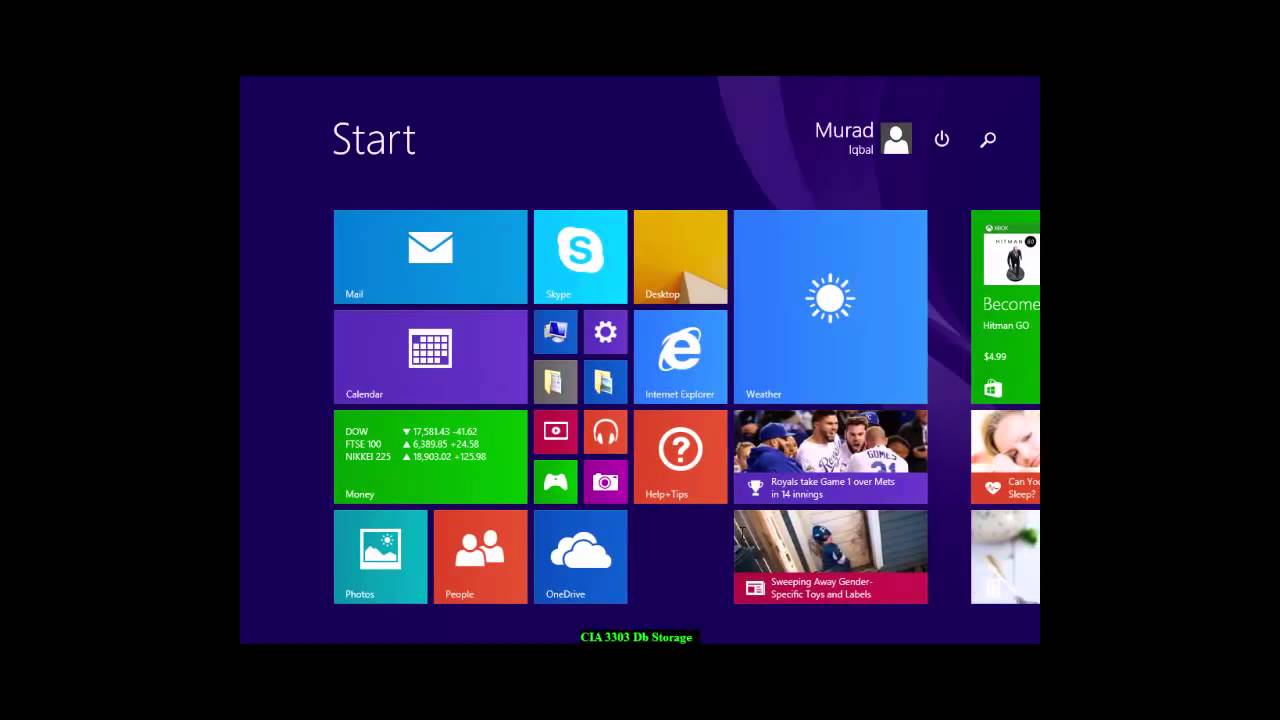Launch the Camera small tile

(x=605, y=482)
